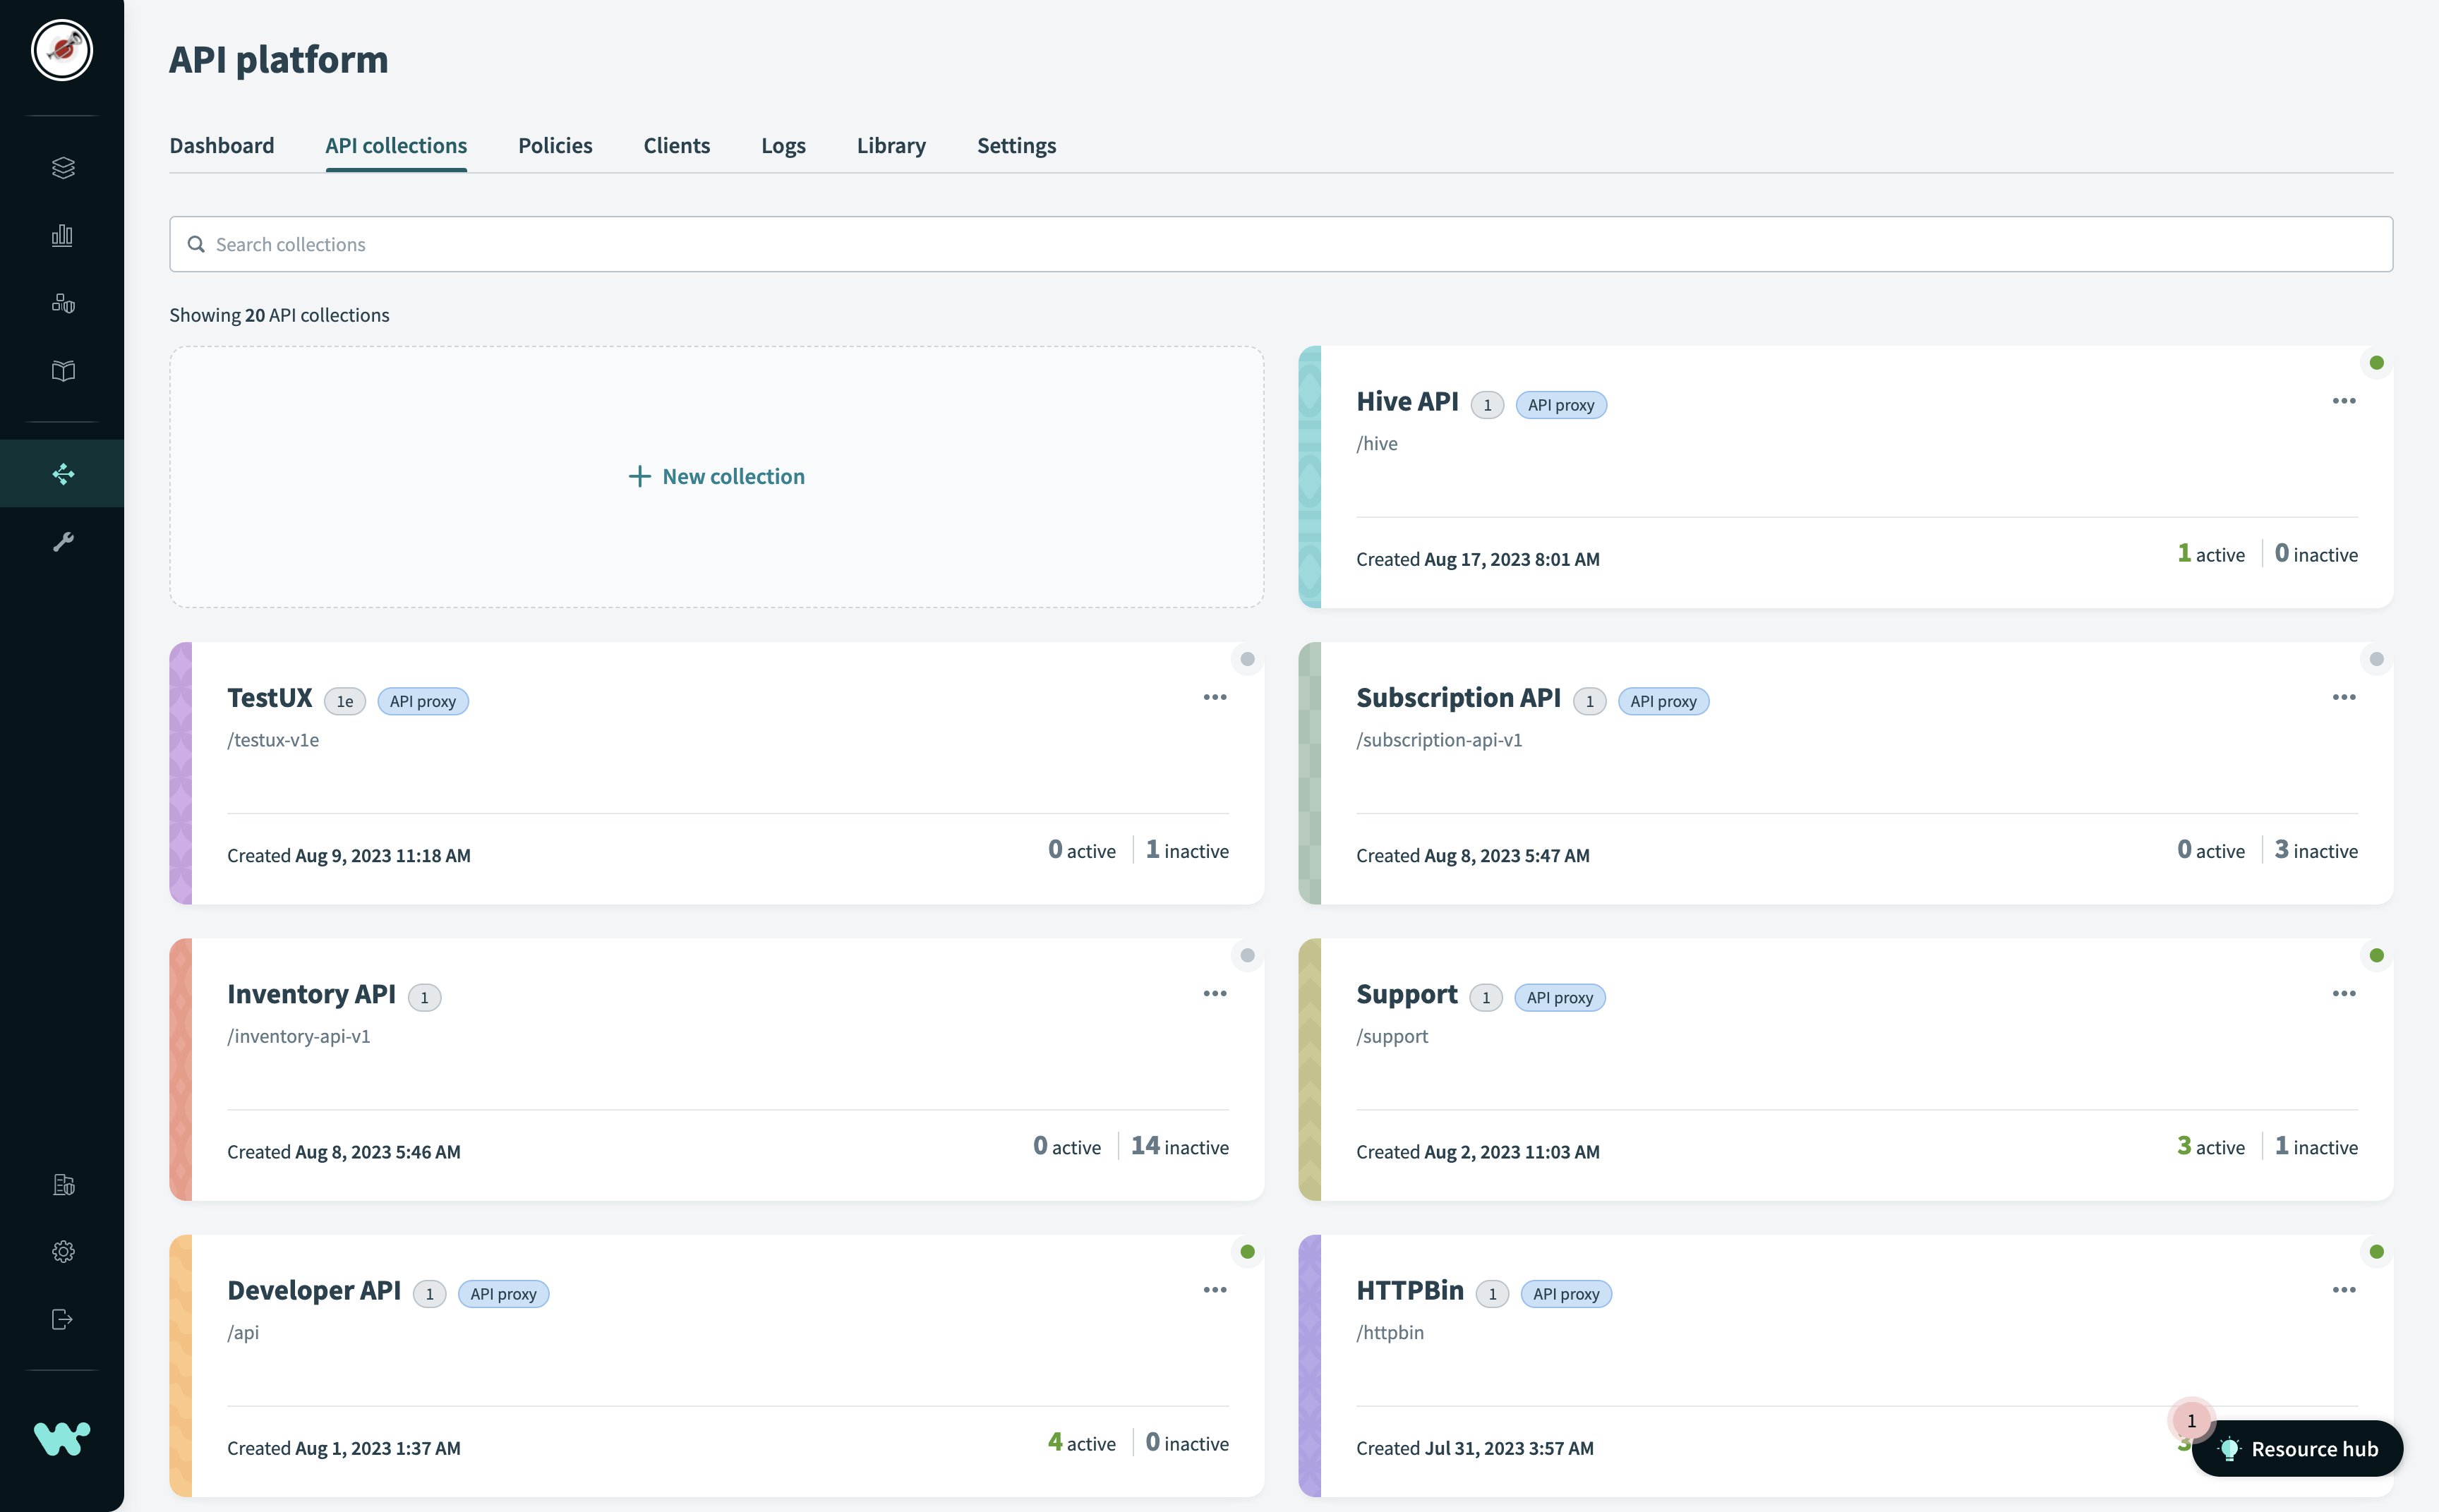Screen dimensions: 2439x1512
Task: Select the bar chart analytics icon
Action: click(x=62, y=235)
